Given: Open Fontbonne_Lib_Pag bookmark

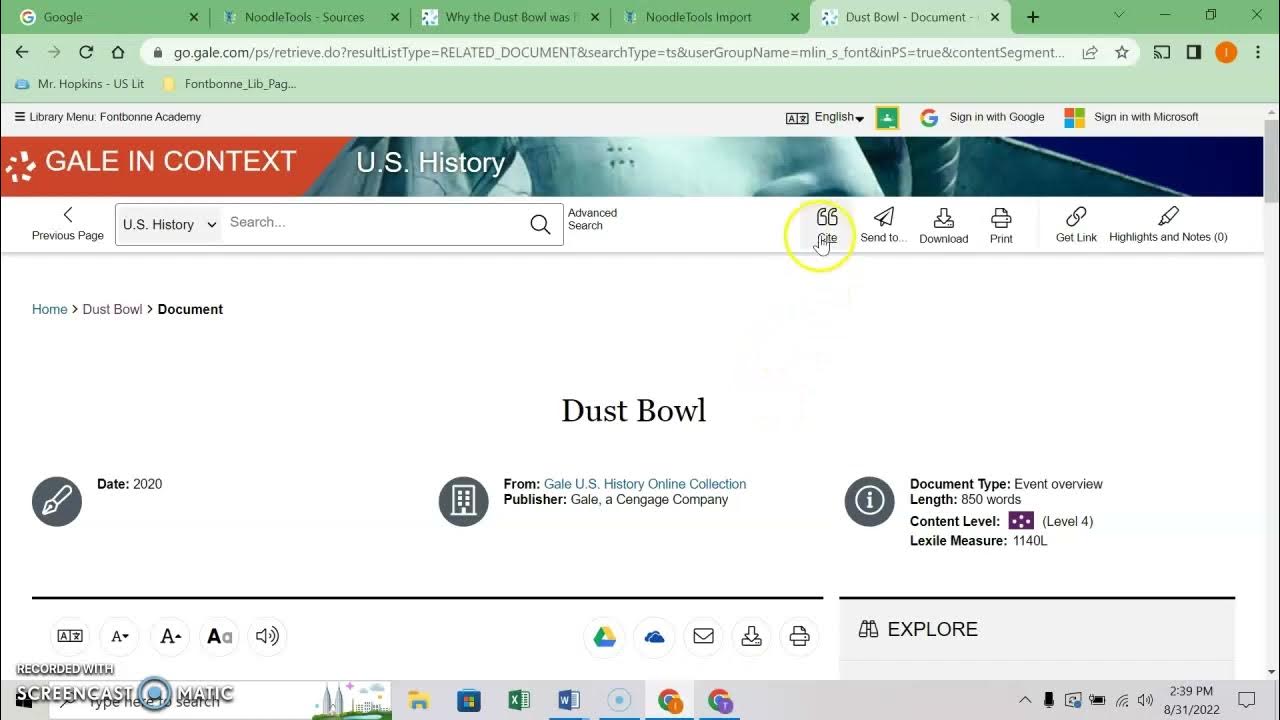Looking at the screenshot, I should tap(230, 84).
